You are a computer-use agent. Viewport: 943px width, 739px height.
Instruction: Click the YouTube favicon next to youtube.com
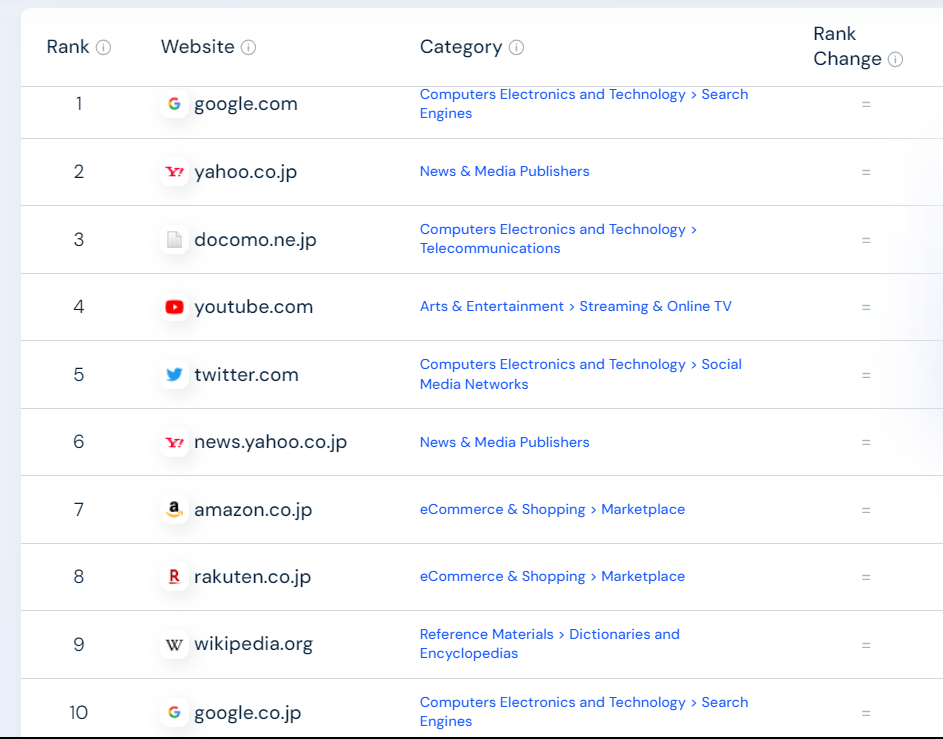coord(174,307)
